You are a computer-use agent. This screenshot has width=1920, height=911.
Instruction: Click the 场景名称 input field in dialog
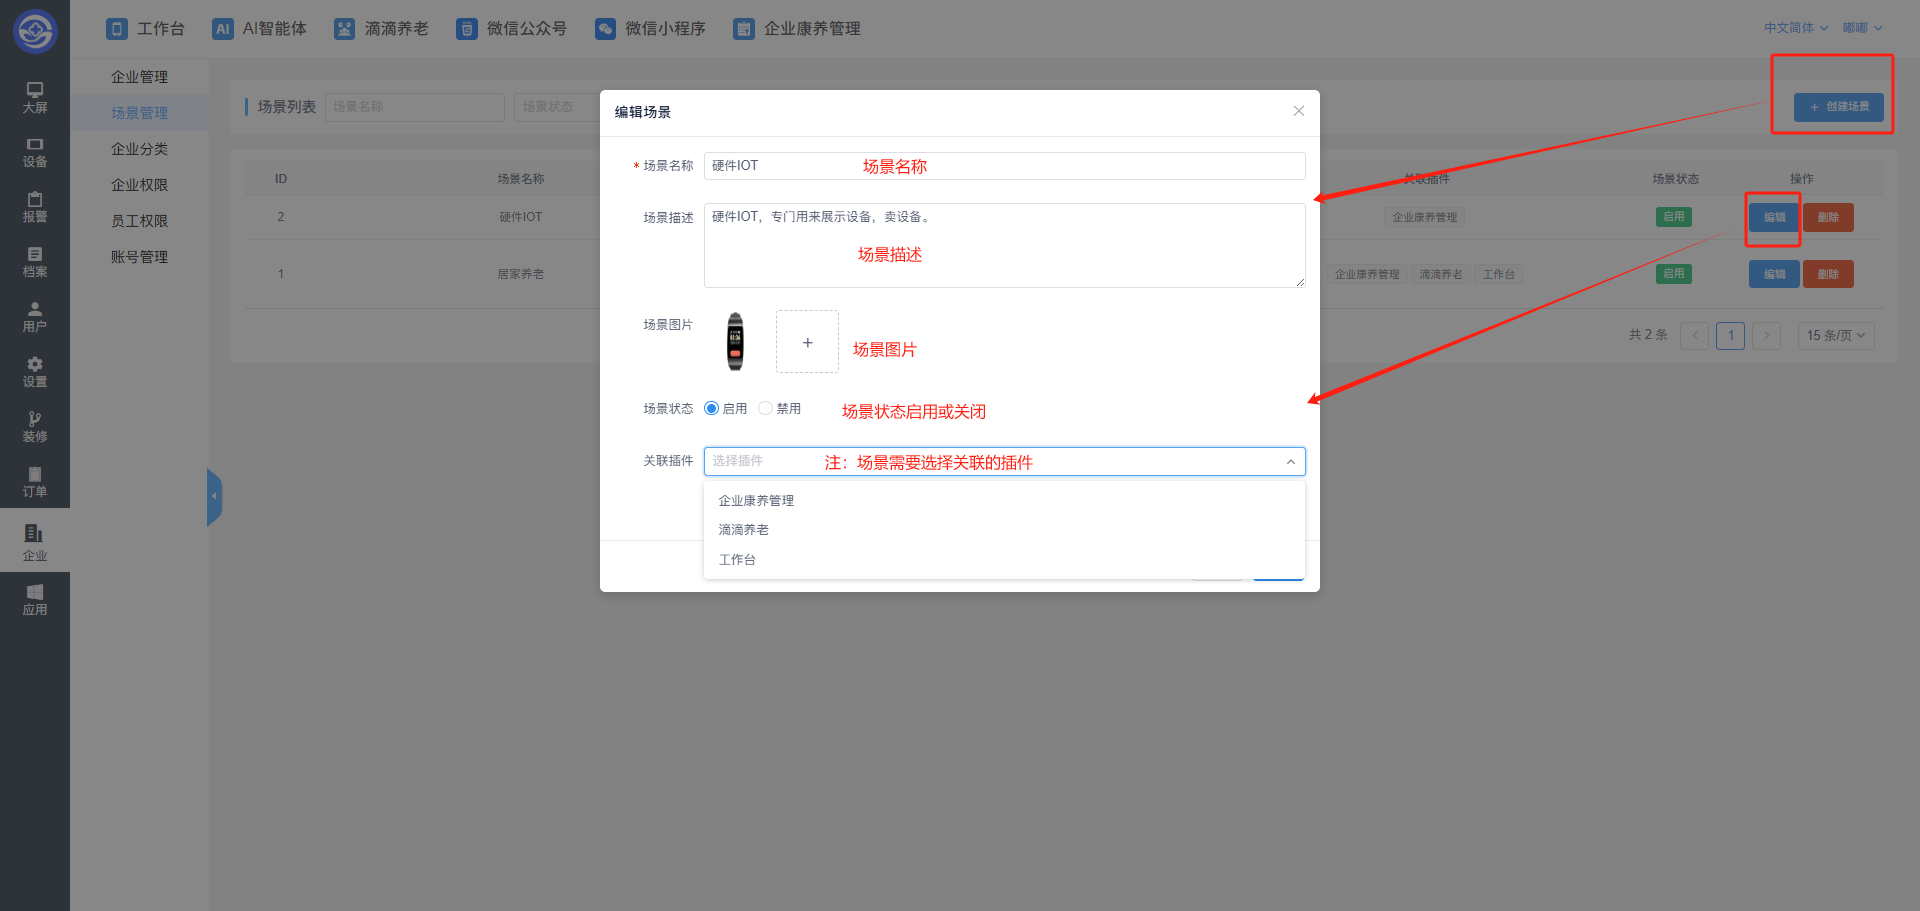(x=1004, y=166)
